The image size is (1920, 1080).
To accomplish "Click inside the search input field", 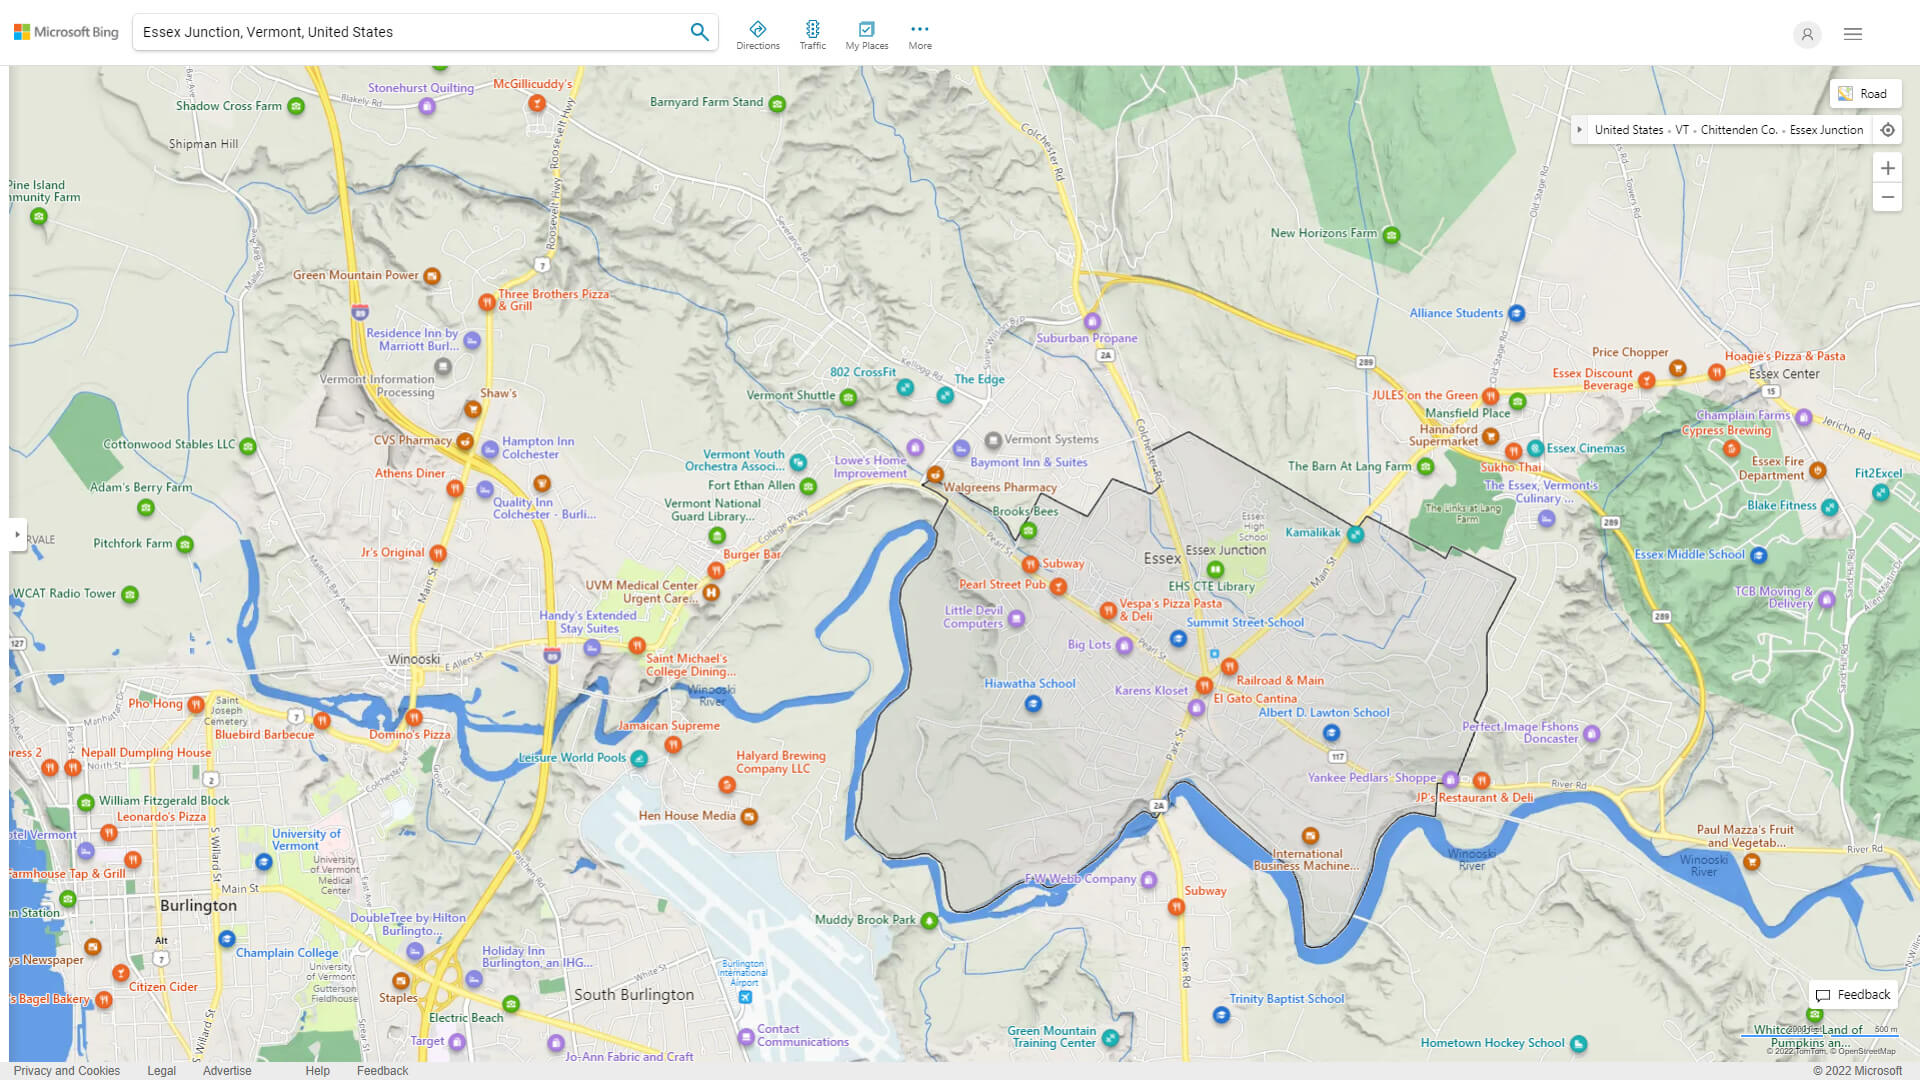I will click(400, 31).
